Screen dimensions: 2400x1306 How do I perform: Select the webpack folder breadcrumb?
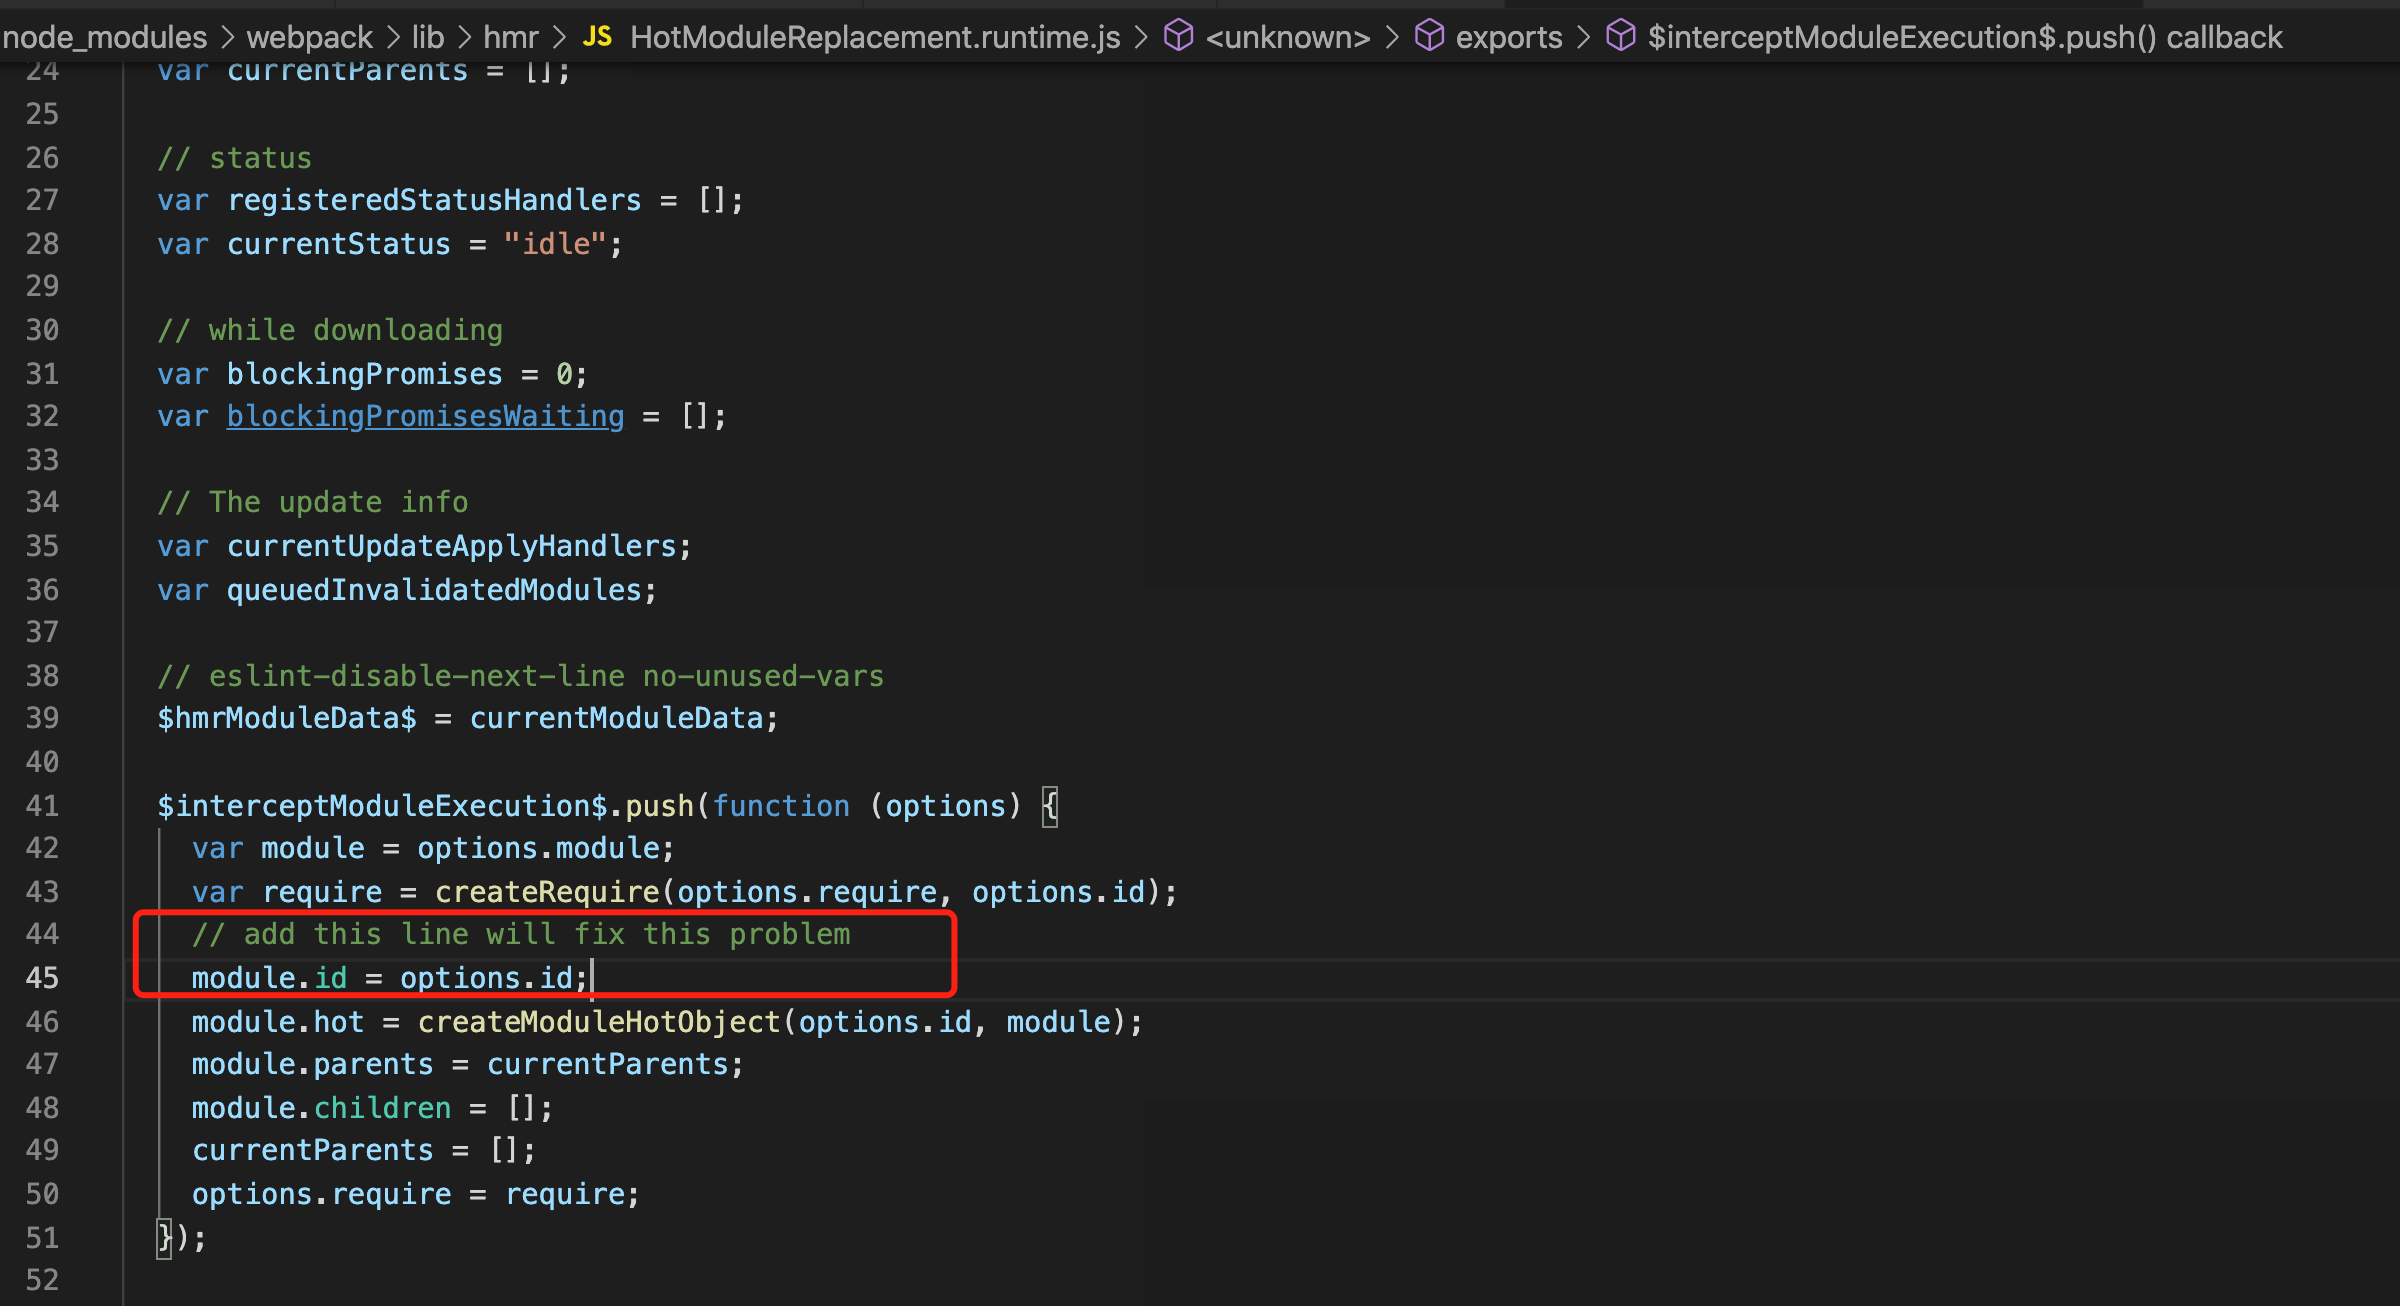(309, 37)
